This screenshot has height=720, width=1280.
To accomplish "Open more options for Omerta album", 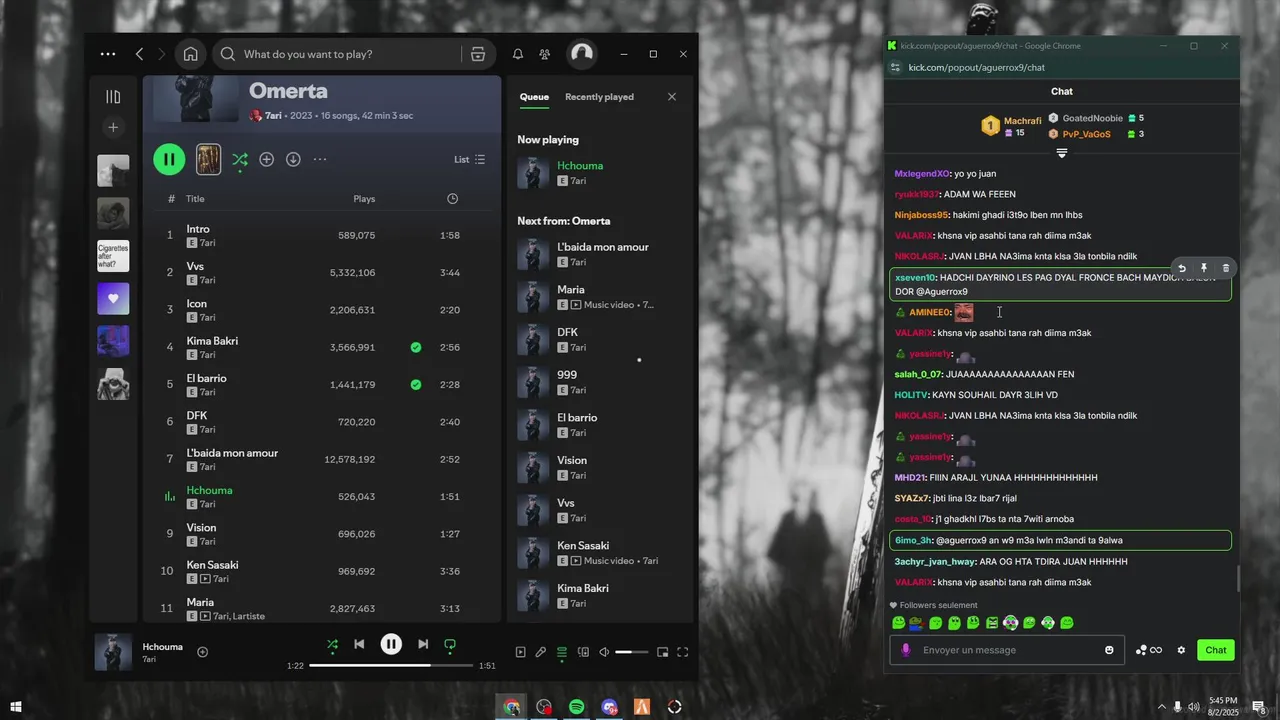I will [320, 159].
